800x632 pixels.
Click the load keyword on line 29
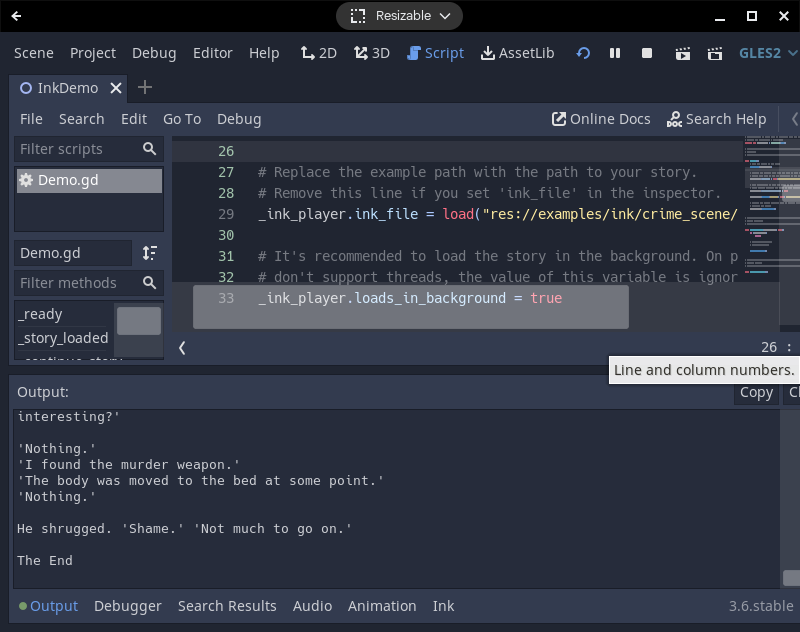click(458, 214)
